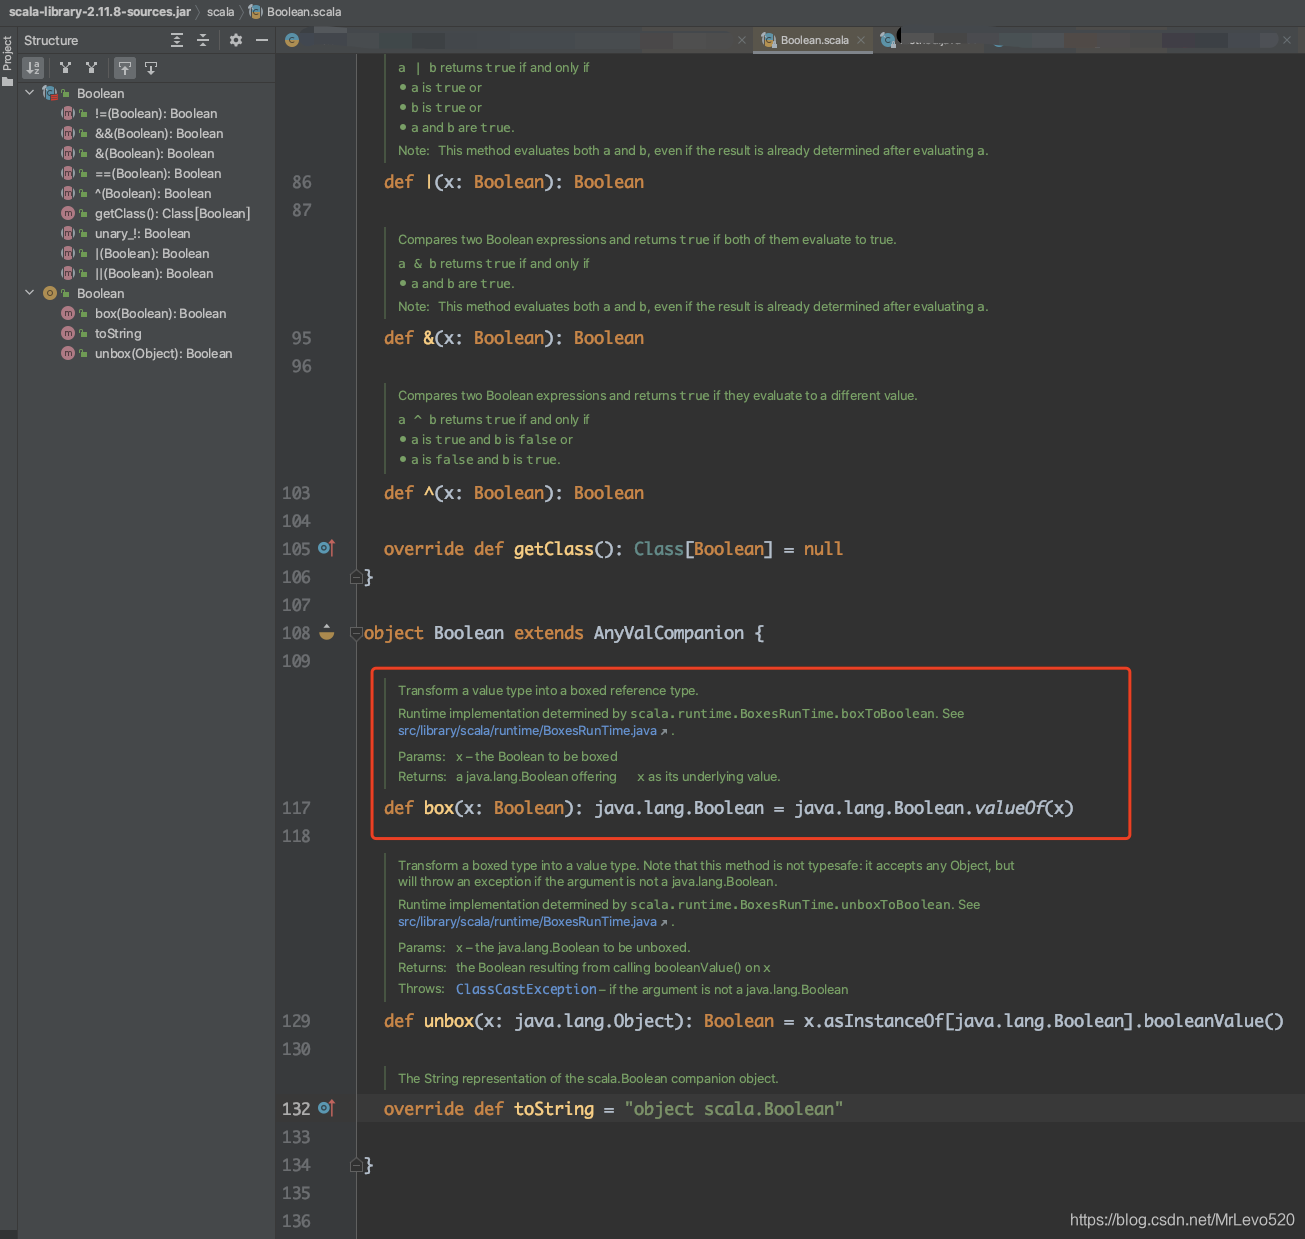Screen dimensions: 1305x1239
Task: Select &(Boolean): Boolean in Structure tree
Action: click(x=155, y=153)
